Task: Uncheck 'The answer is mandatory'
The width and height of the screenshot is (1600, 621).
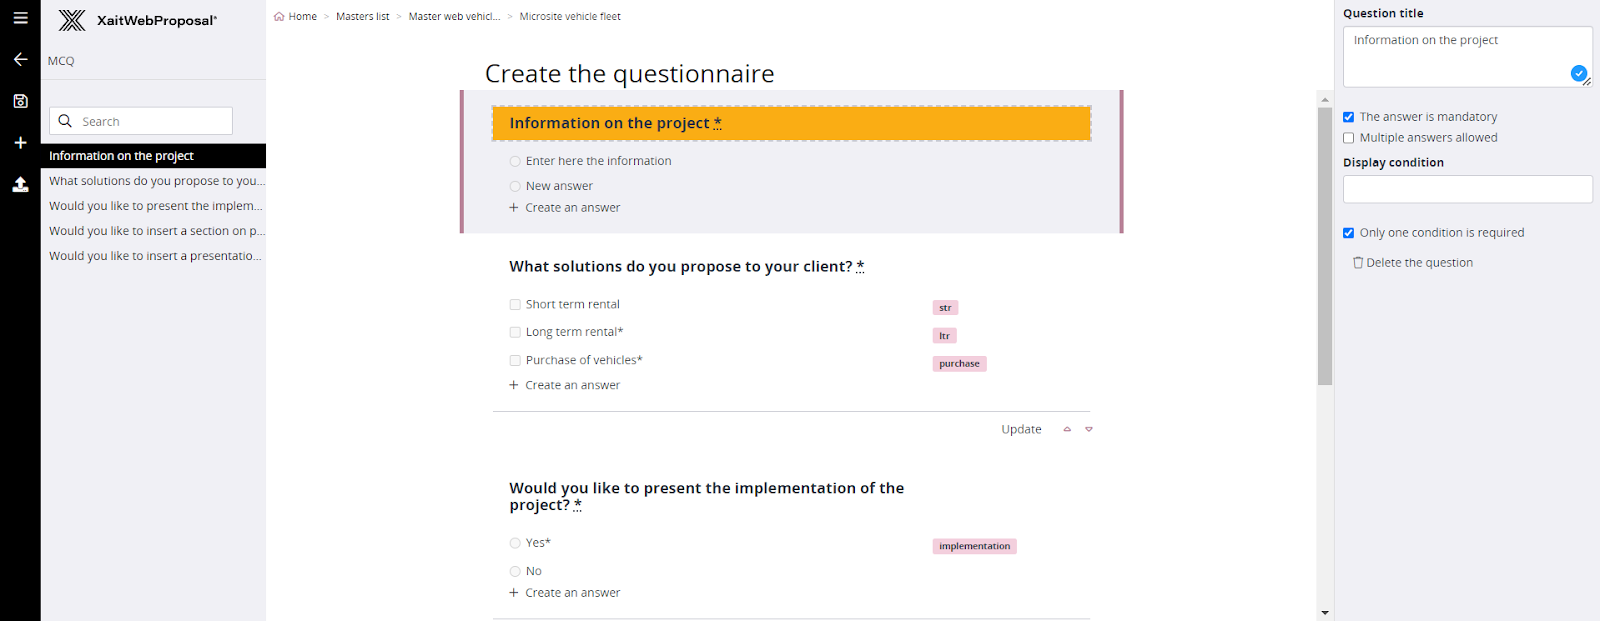Action: click(1348, 116)
